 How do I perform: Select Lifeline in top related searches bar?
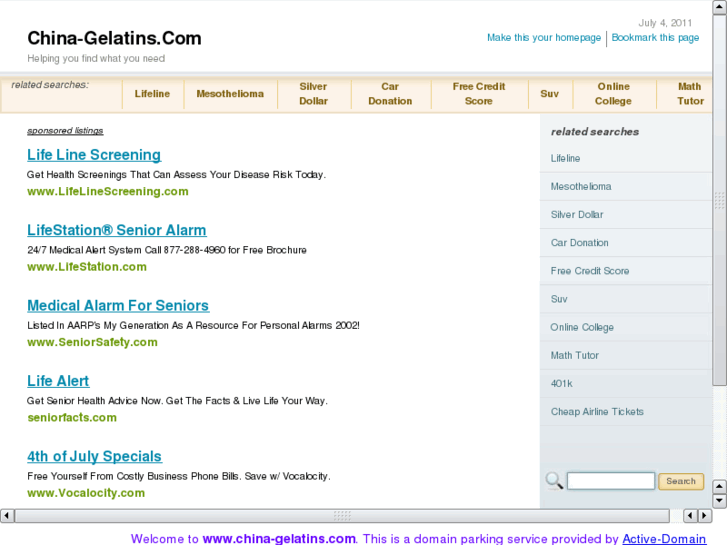coord(152,94)
